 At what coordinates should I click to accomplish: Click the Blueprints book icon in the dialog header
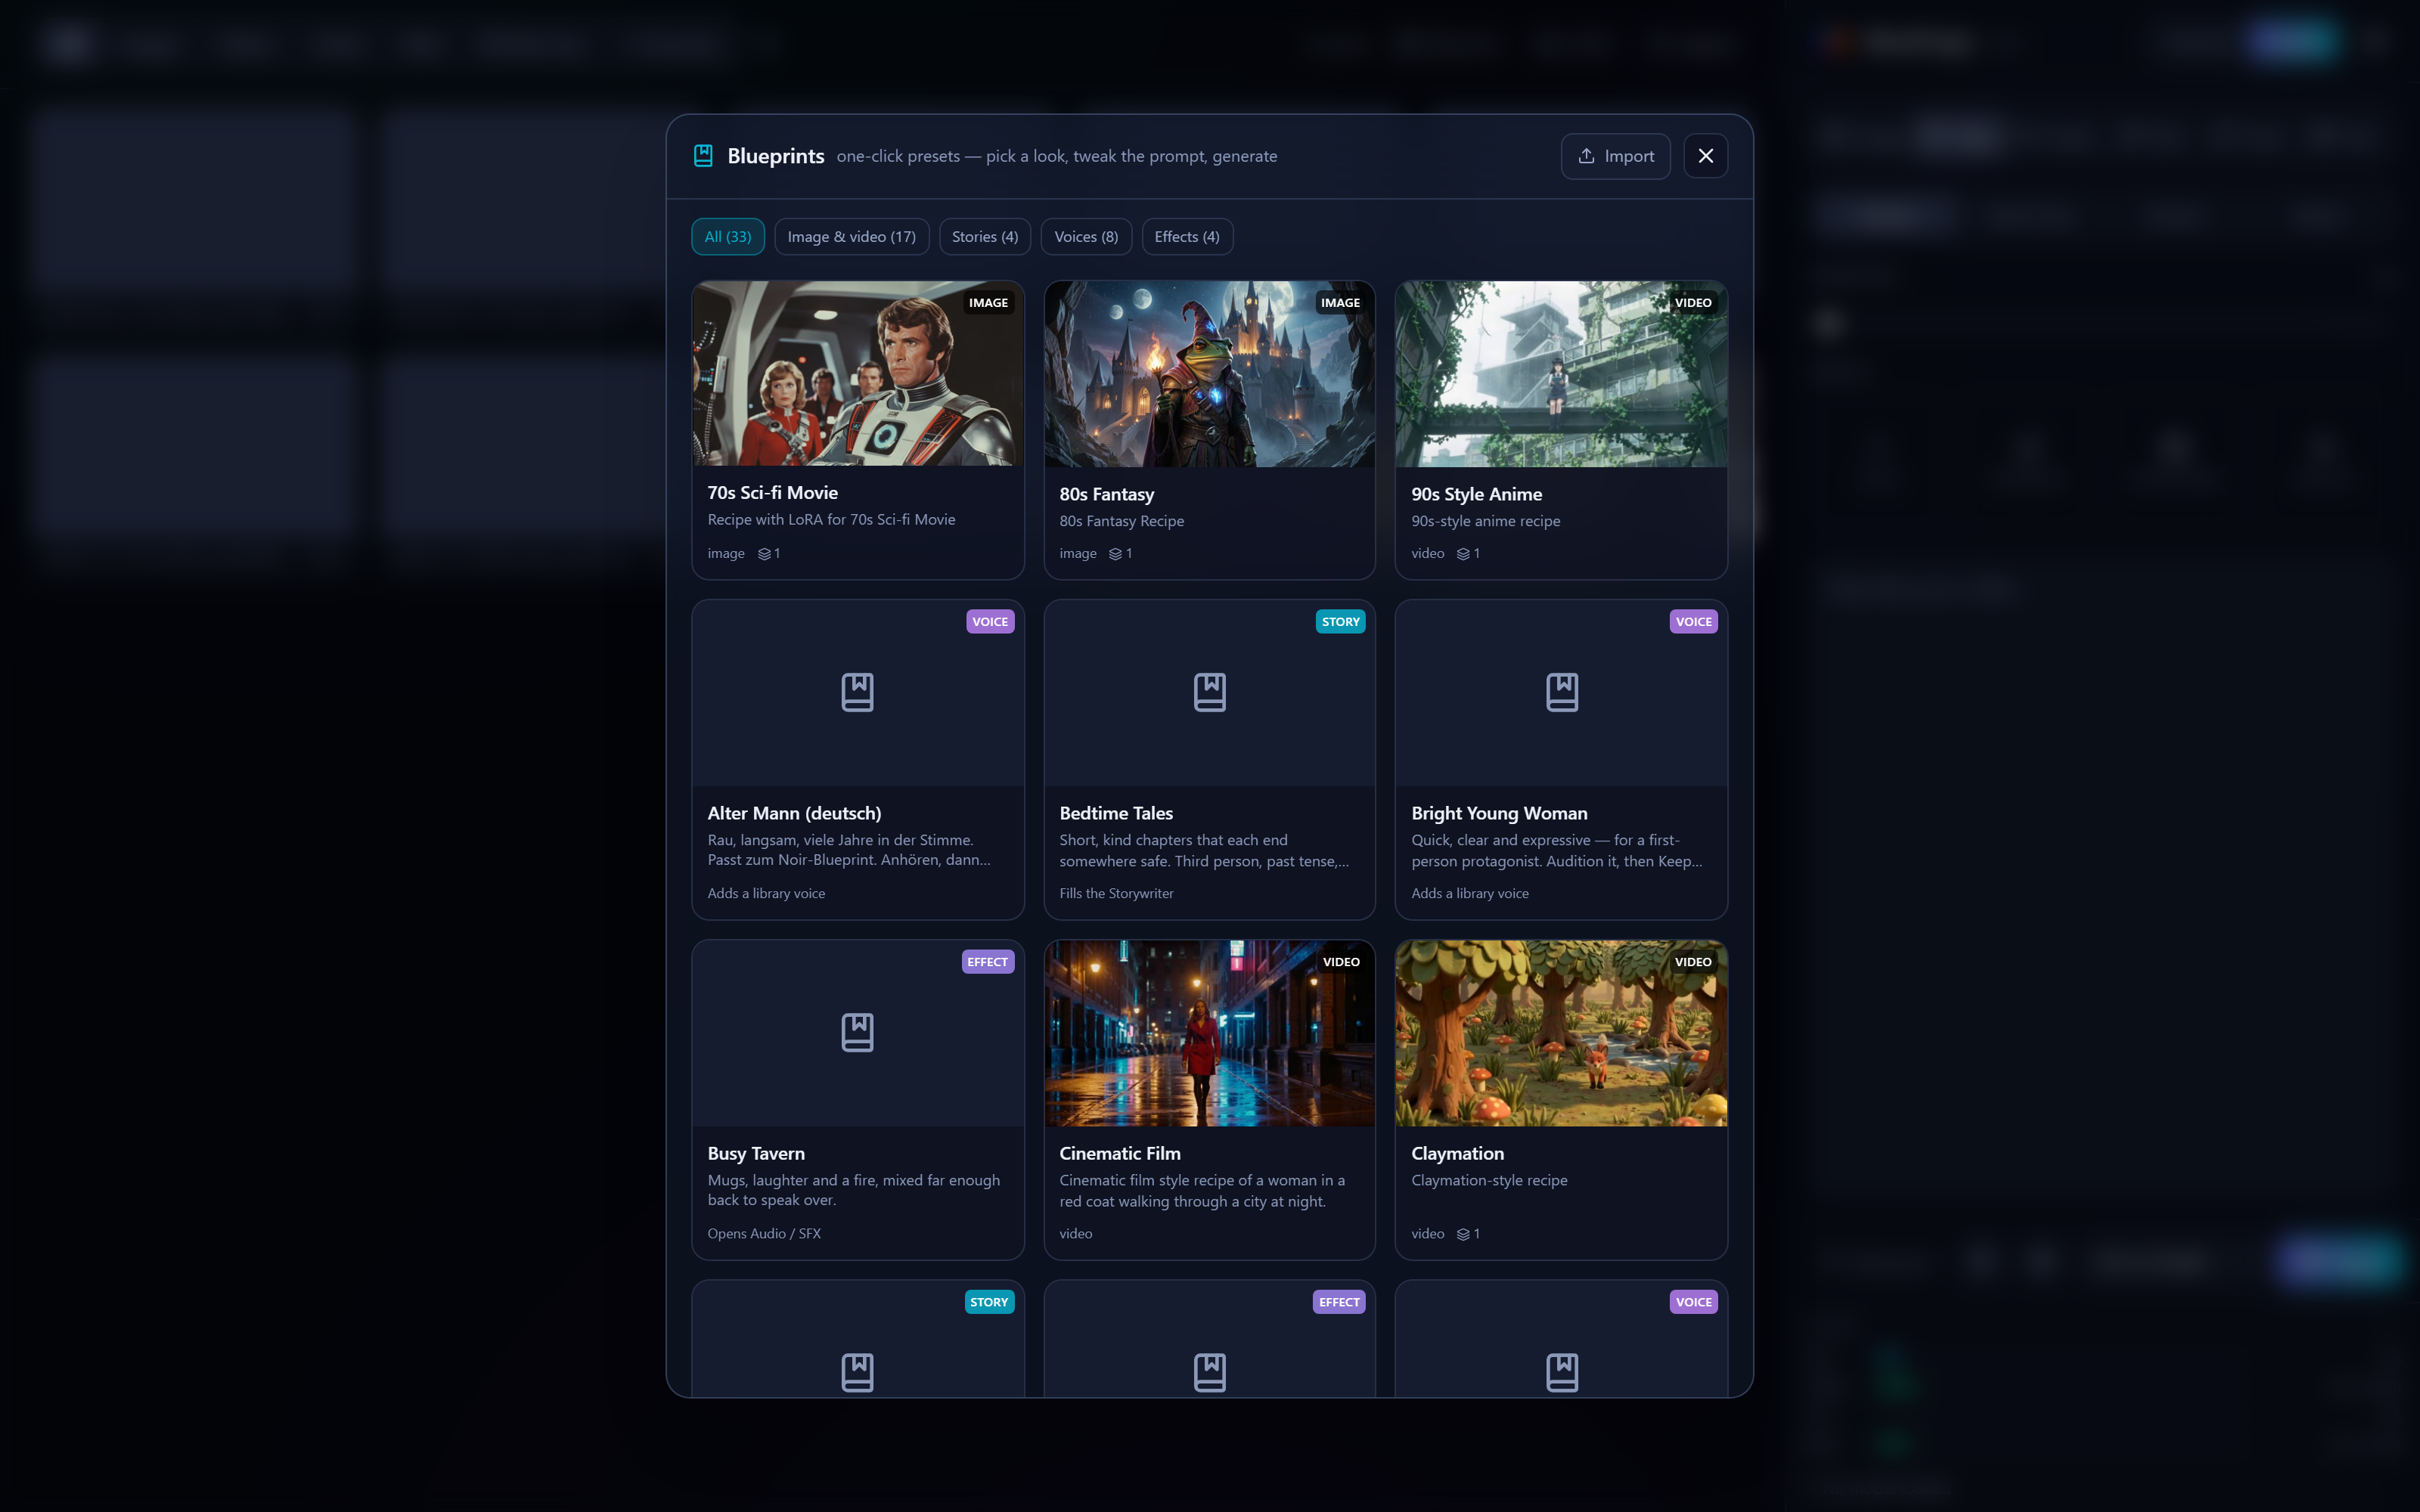[x=703, y=156]
